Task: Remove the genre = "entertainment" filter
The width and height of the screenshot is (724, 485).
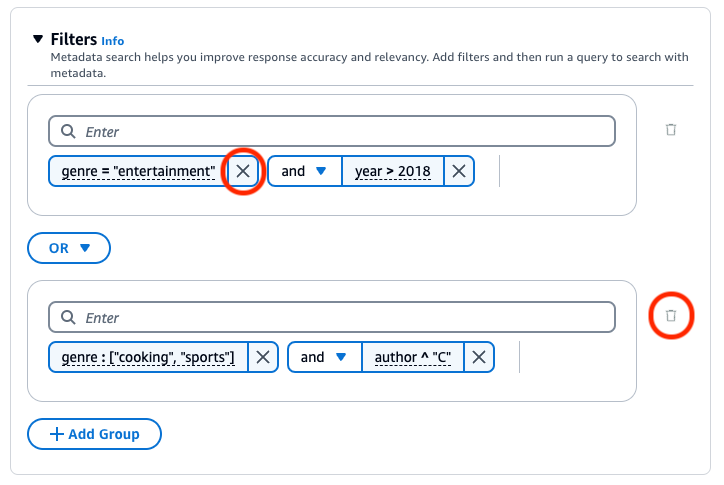Action: [242, 171]
